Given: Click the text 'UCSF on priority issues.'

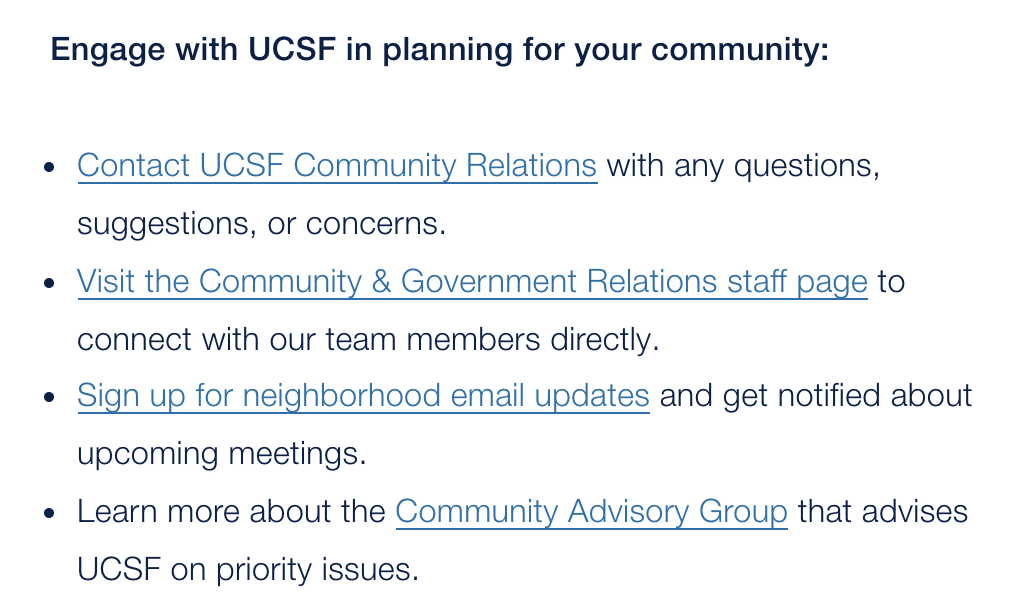Looking at the screenshot, I should click(x=248, y=570).
